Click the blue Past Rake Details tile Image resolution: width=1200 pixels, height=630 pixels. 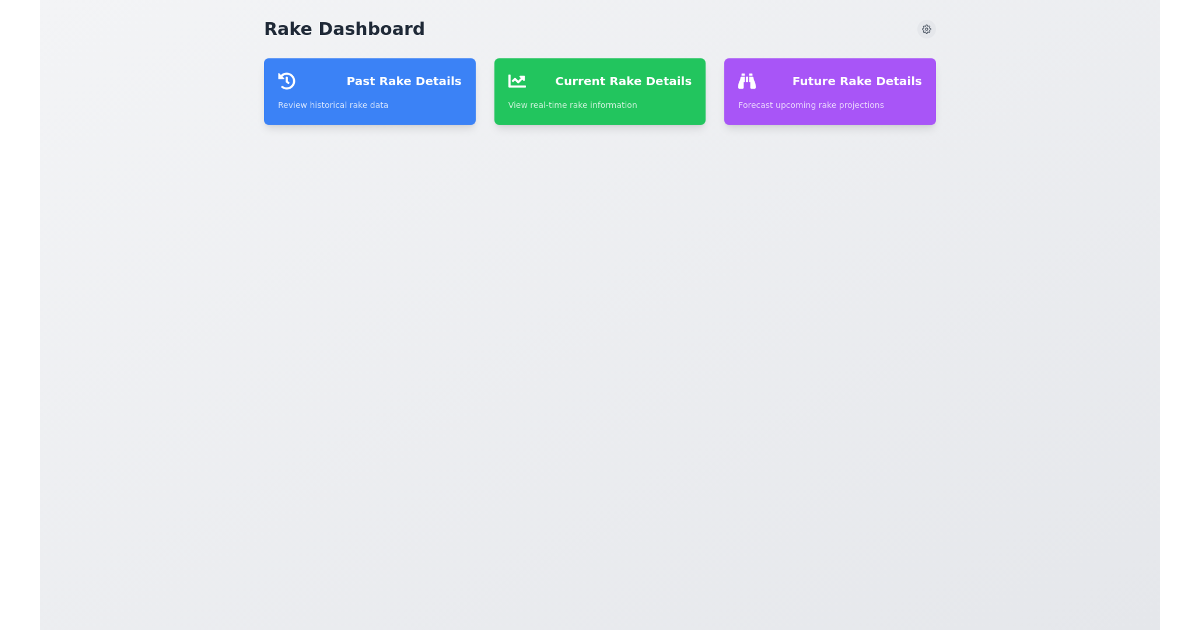click(x=370, y=91)
